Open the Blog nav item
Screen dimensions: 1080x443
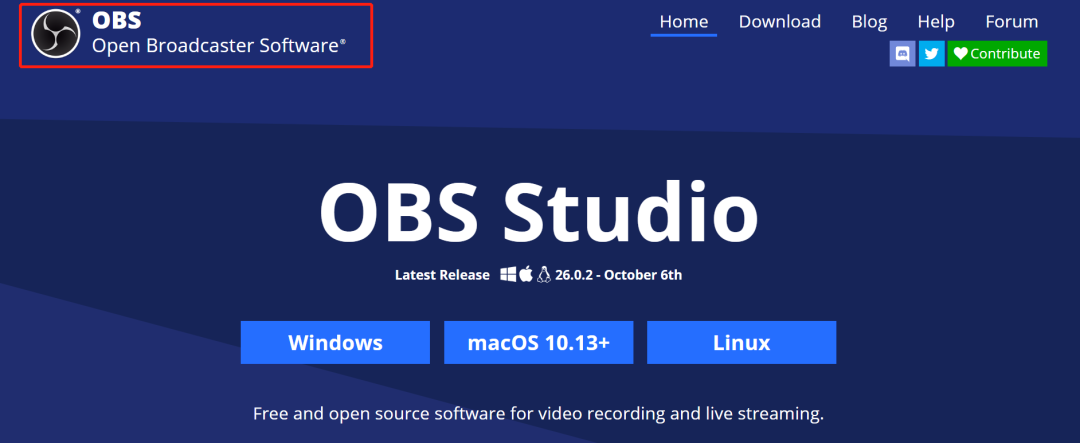point(869,21)
